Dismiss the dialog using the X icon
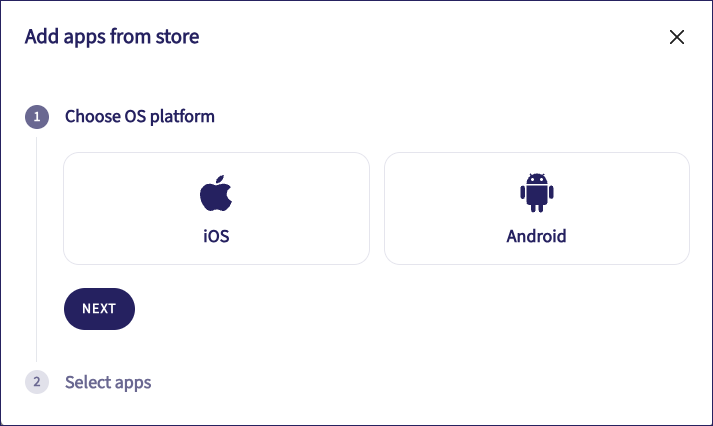Viewport: 713px width, 426px height. pos(677,38)
